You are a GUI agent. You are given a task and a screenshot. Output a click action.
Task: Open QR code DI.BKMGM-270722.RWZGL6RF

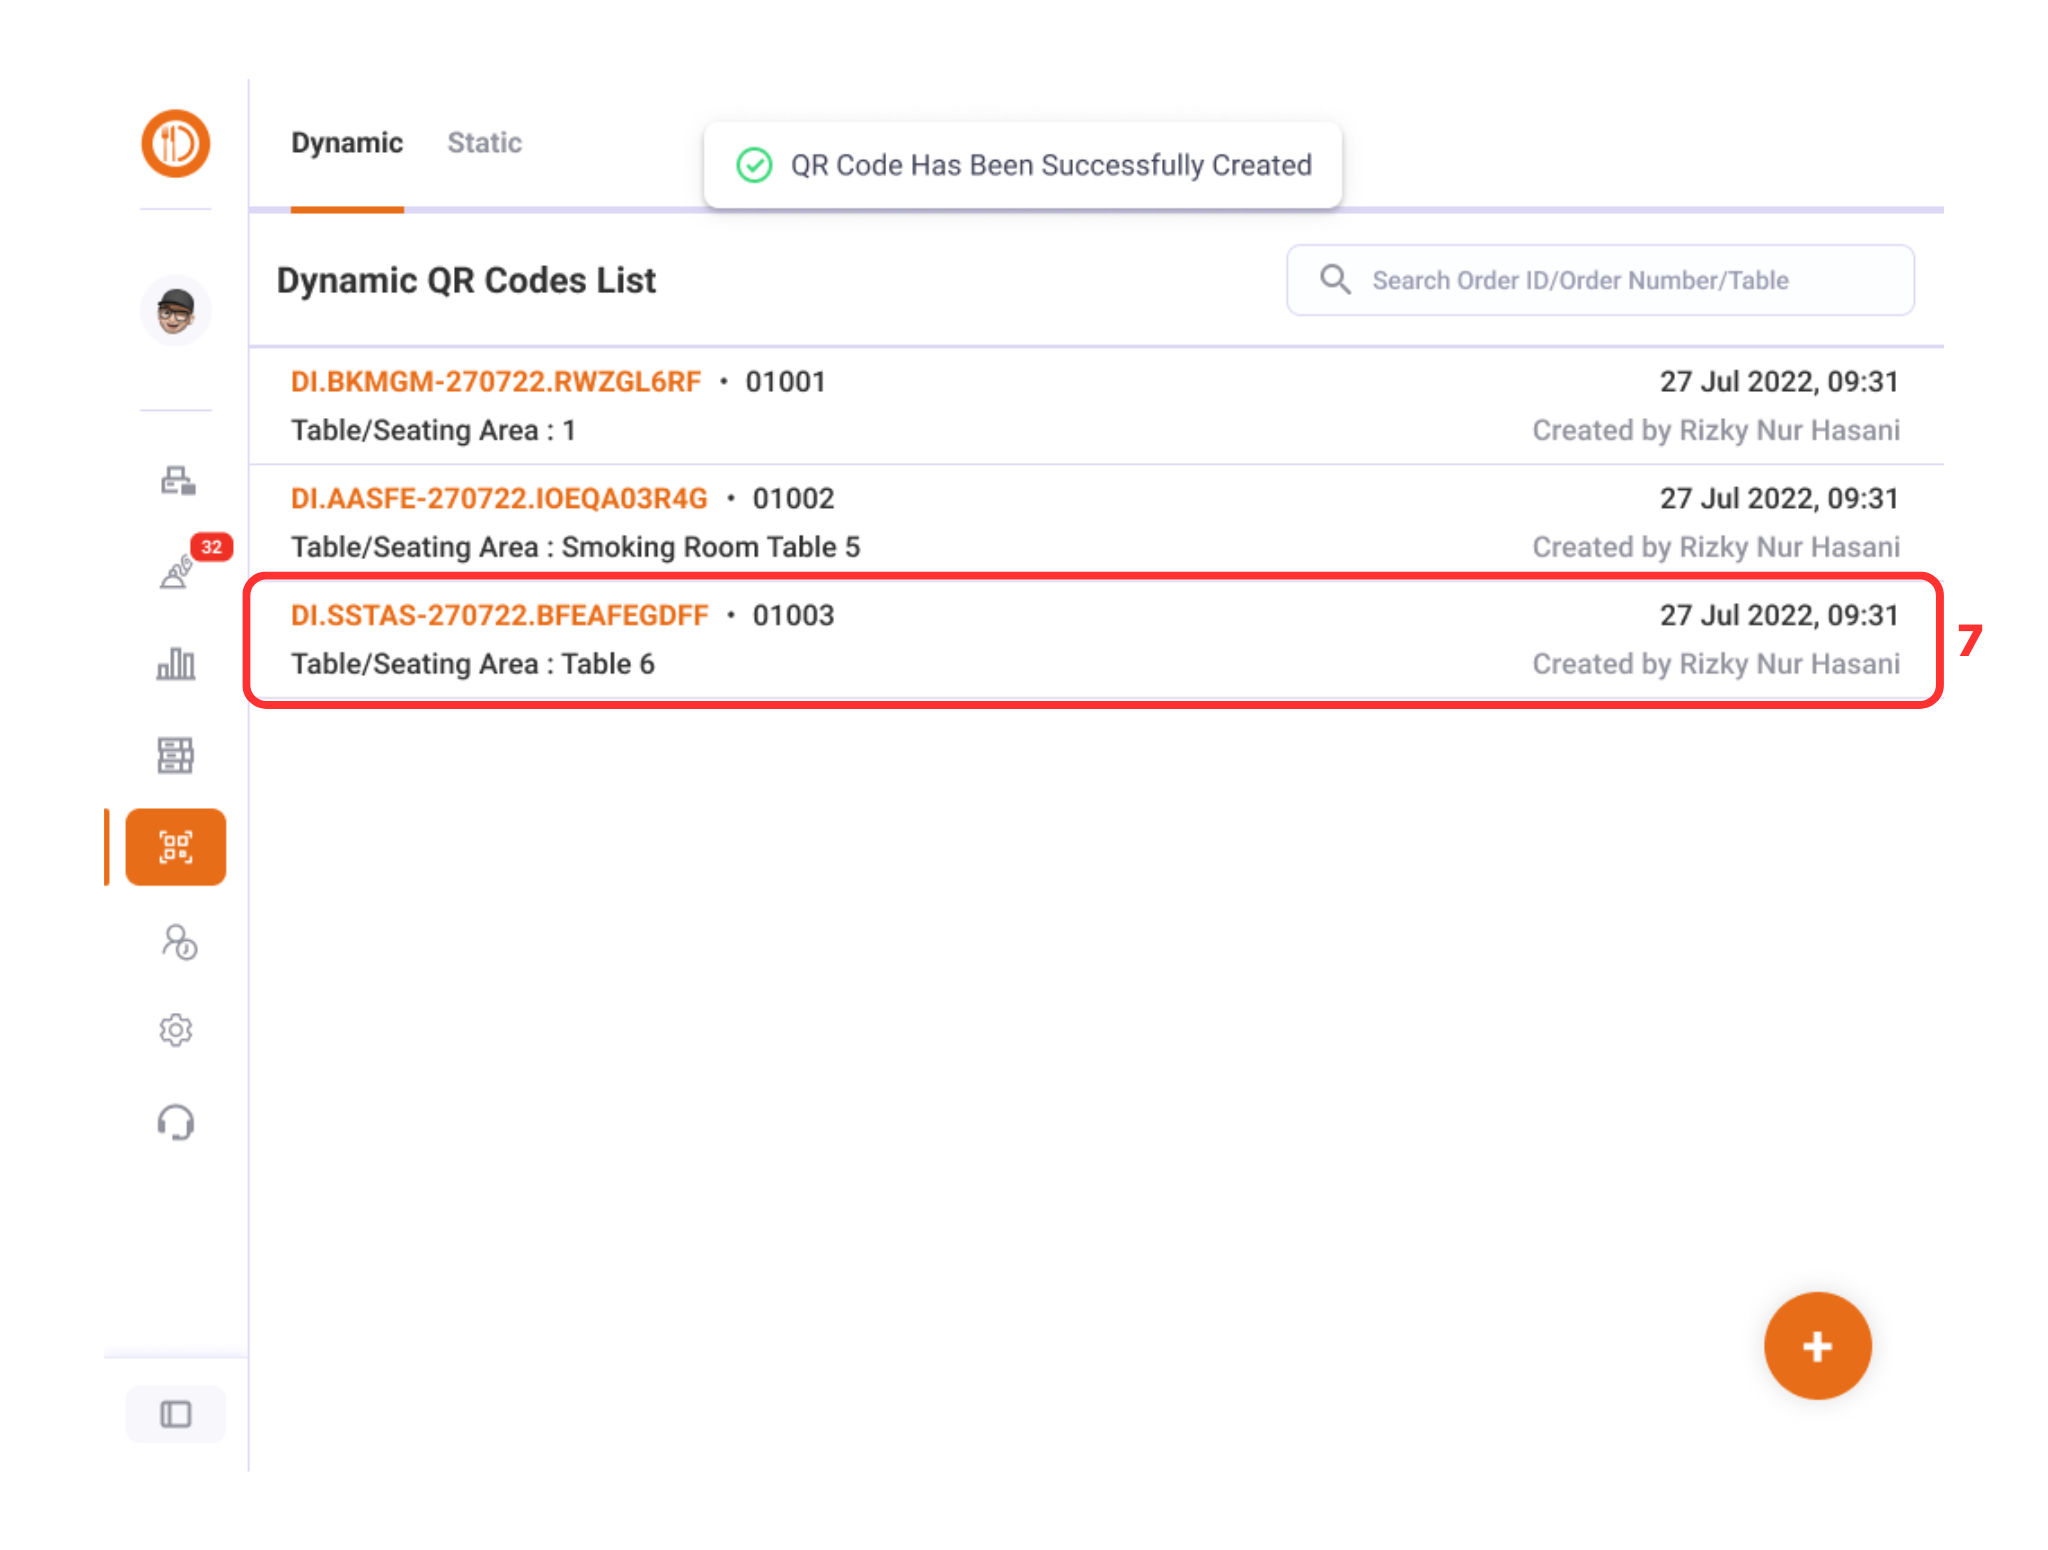coord(496,382)
